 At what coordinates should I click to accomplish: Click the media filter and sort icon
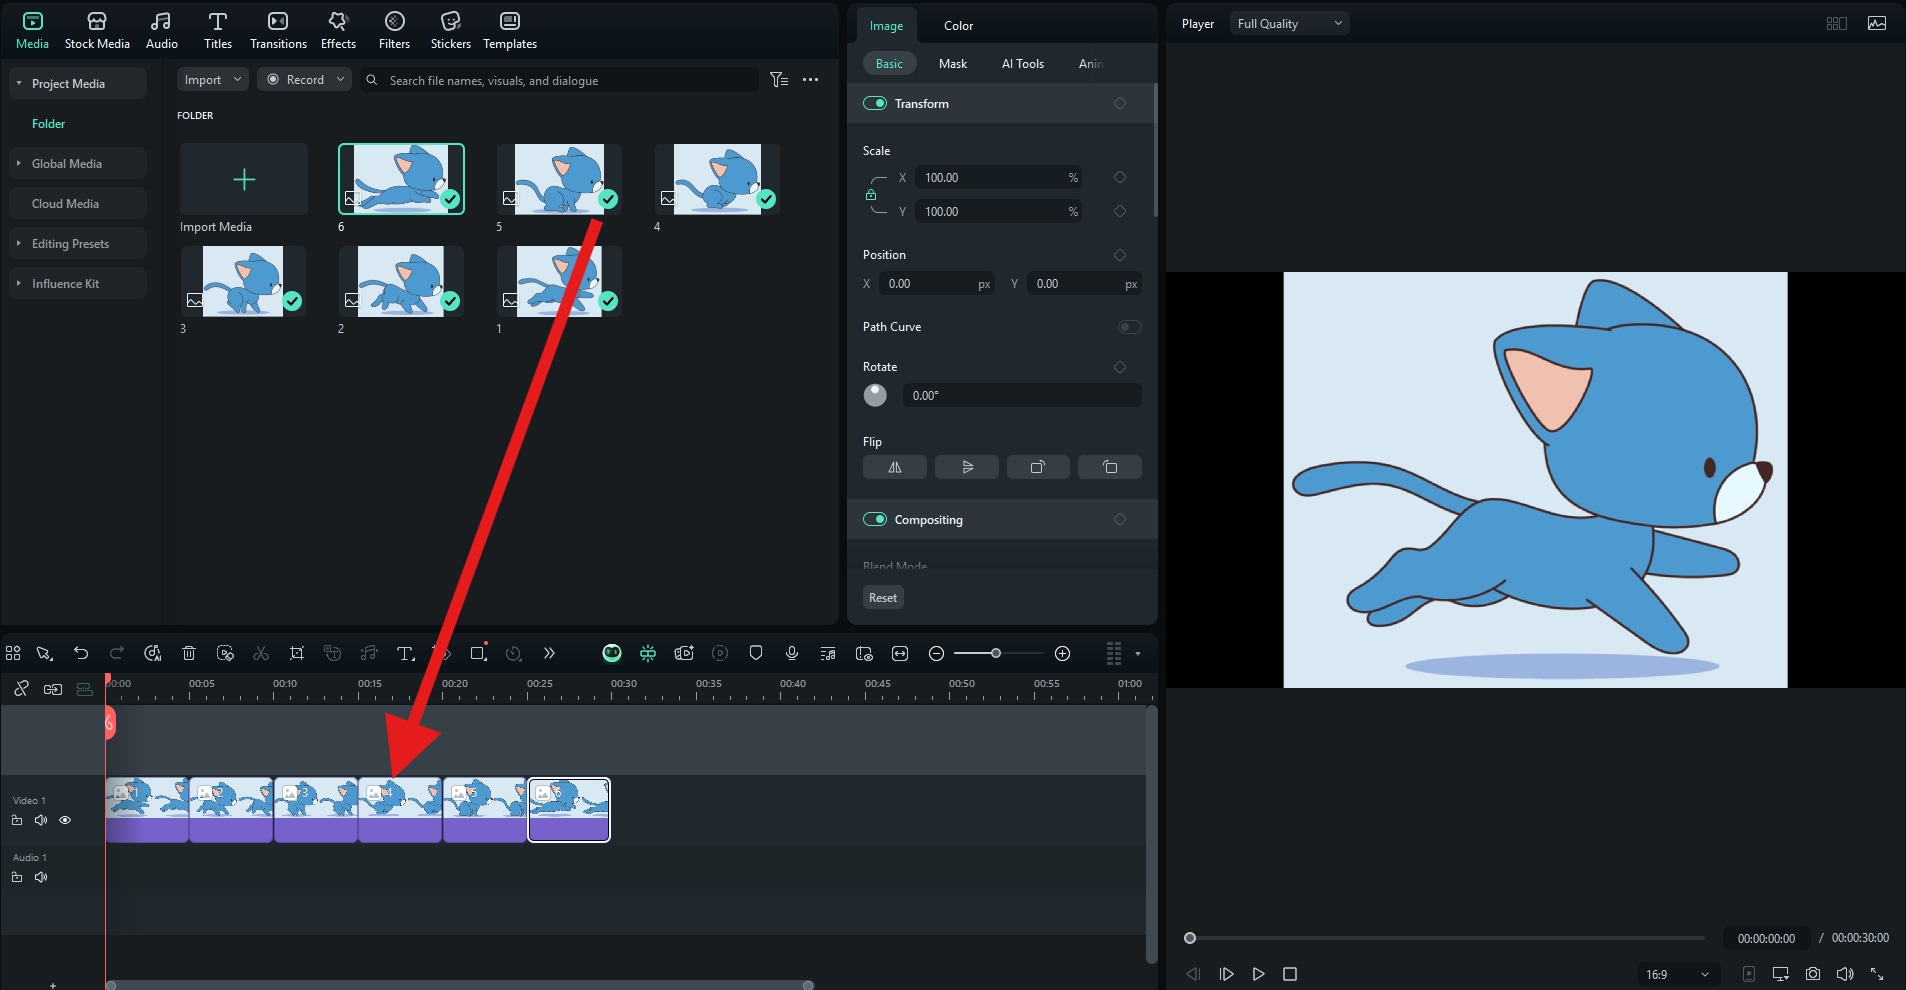779,79
